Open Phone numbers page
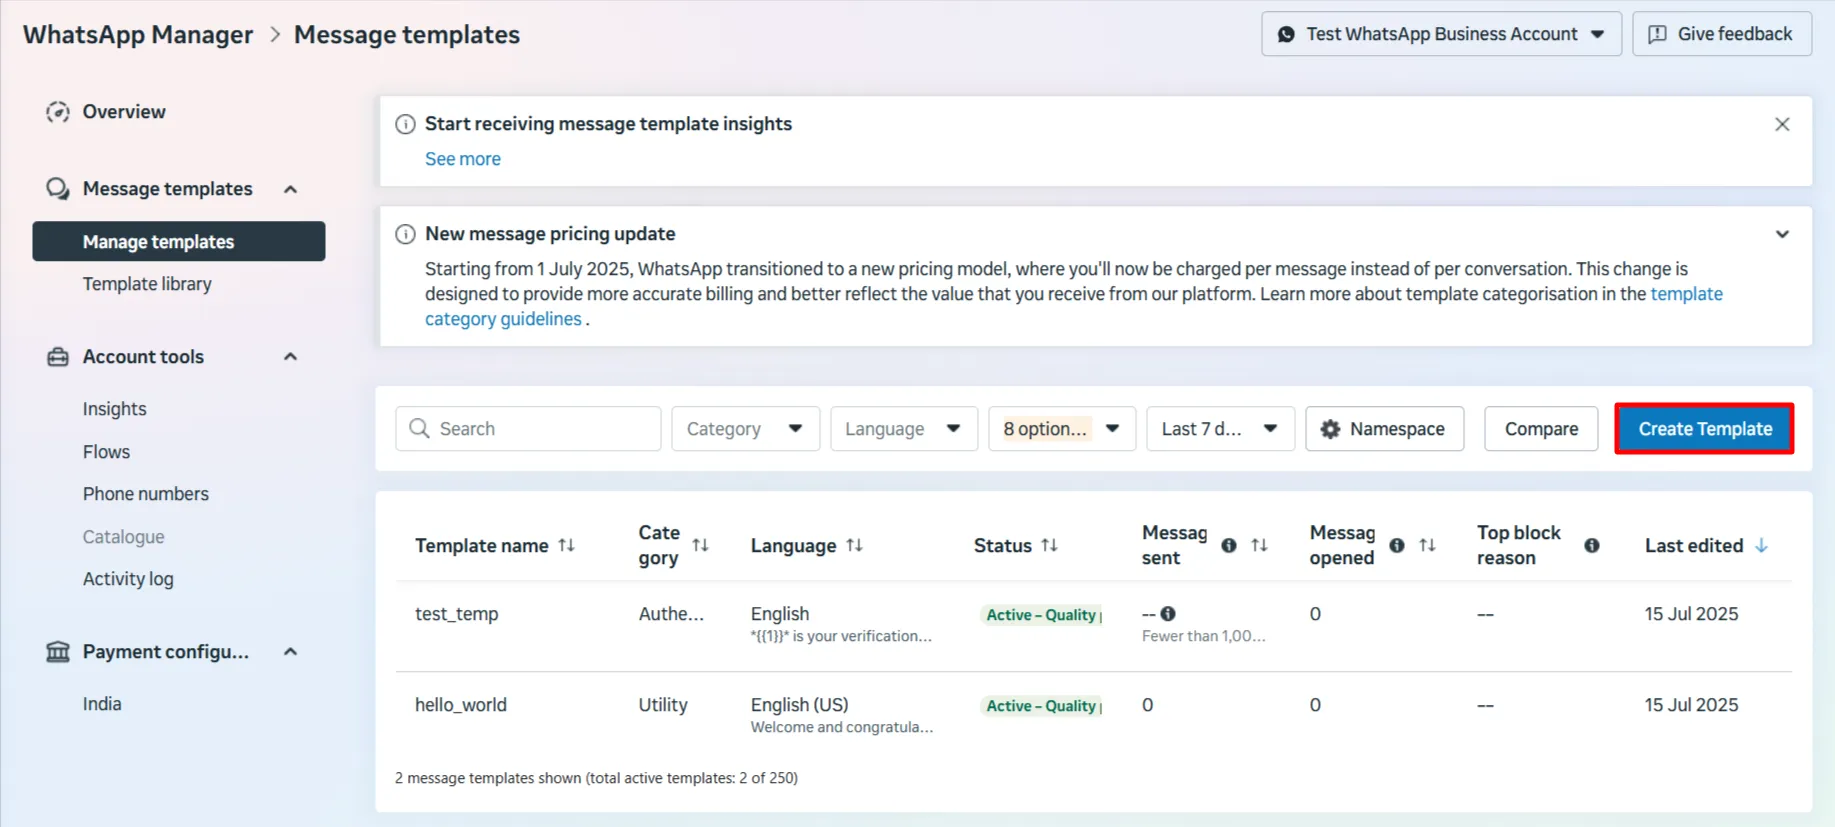1835x827 pixels. point(145,494)
